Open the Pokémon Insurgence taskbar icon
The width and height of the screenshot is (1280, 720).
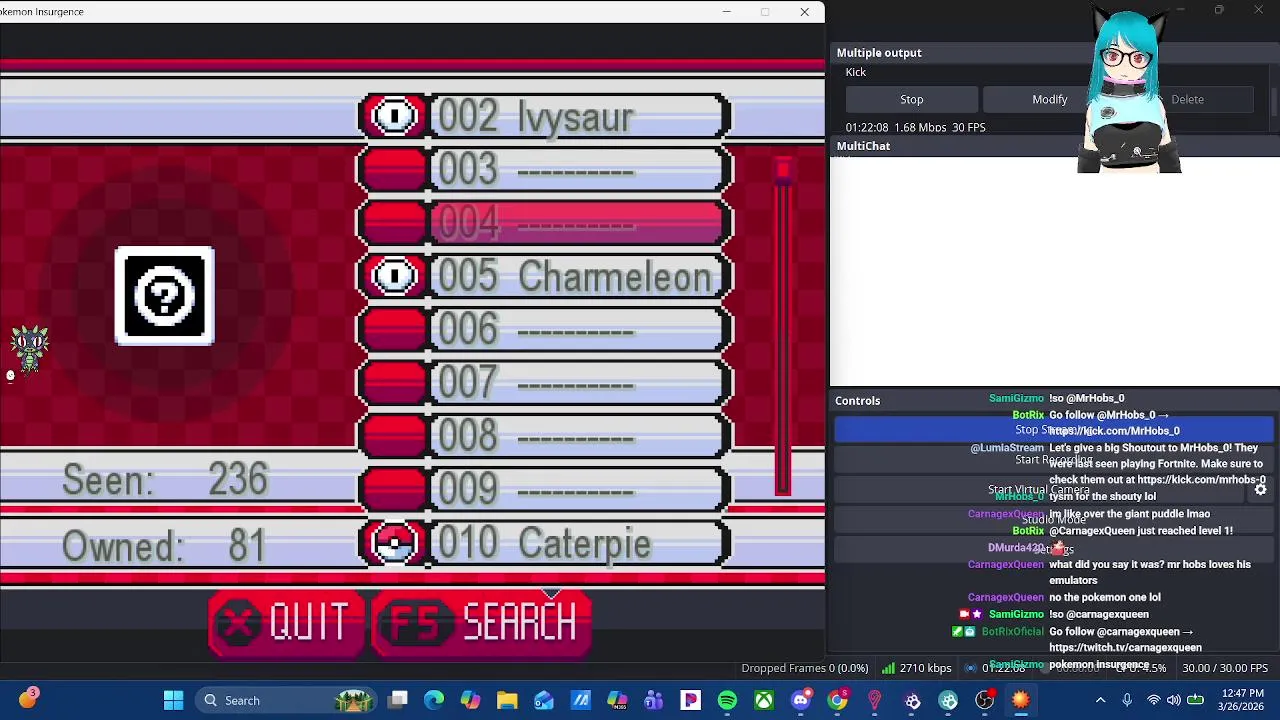(x=1021, y=700)
